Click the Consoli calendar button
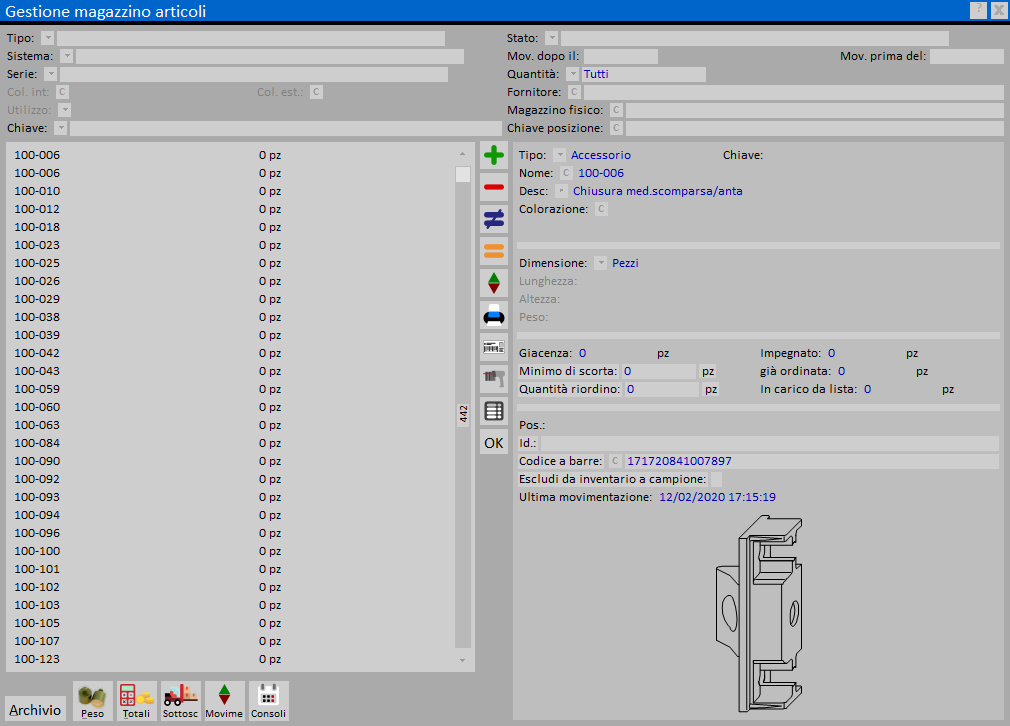 point(268,701)
